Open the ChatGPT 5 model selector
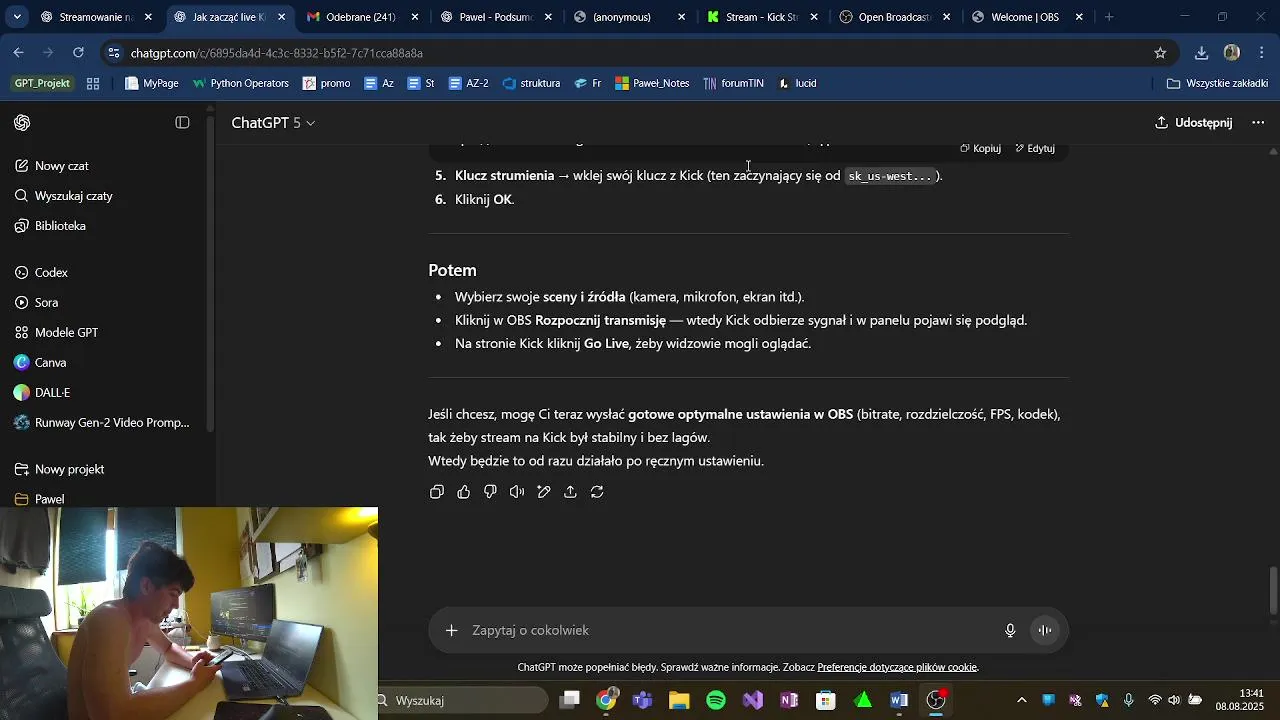1280x720 pixels. 273,123
